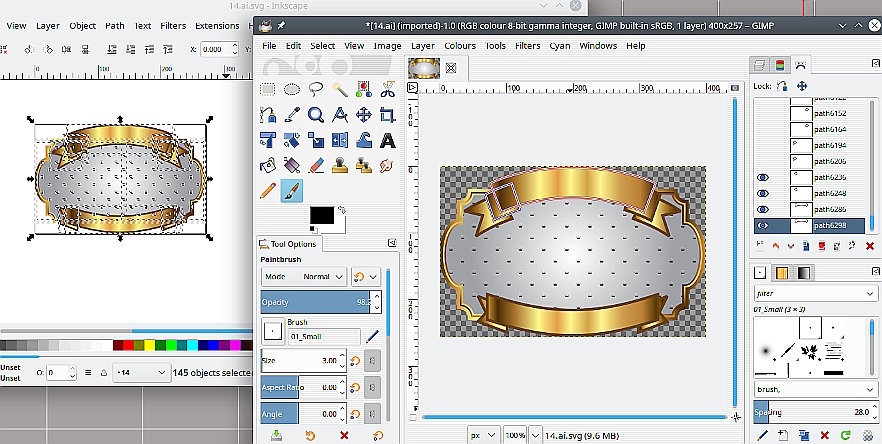Click the Scissors Select tool
This screenshot has height=444, width=882.
[x=387, y=90]
